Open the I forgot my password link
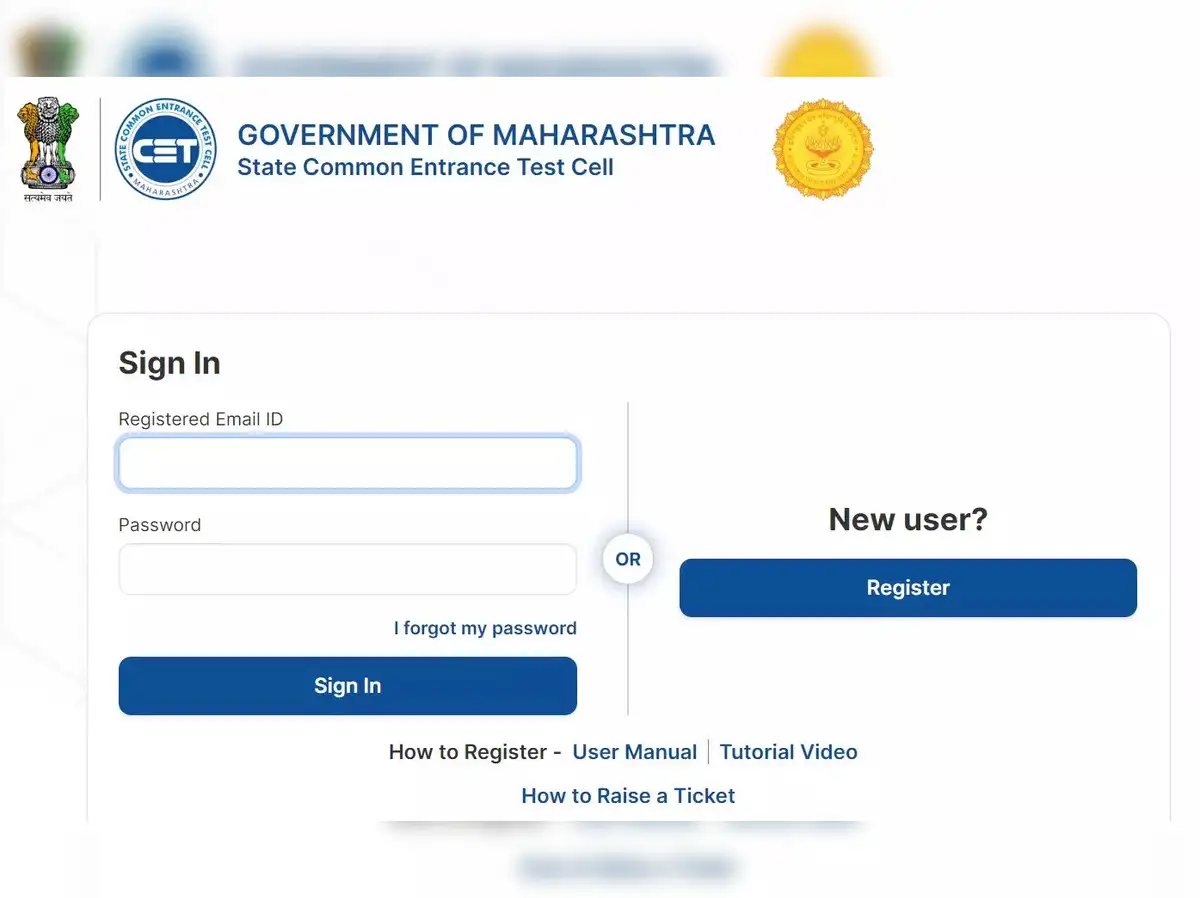Screen dimensions: 1200x898 485,628
